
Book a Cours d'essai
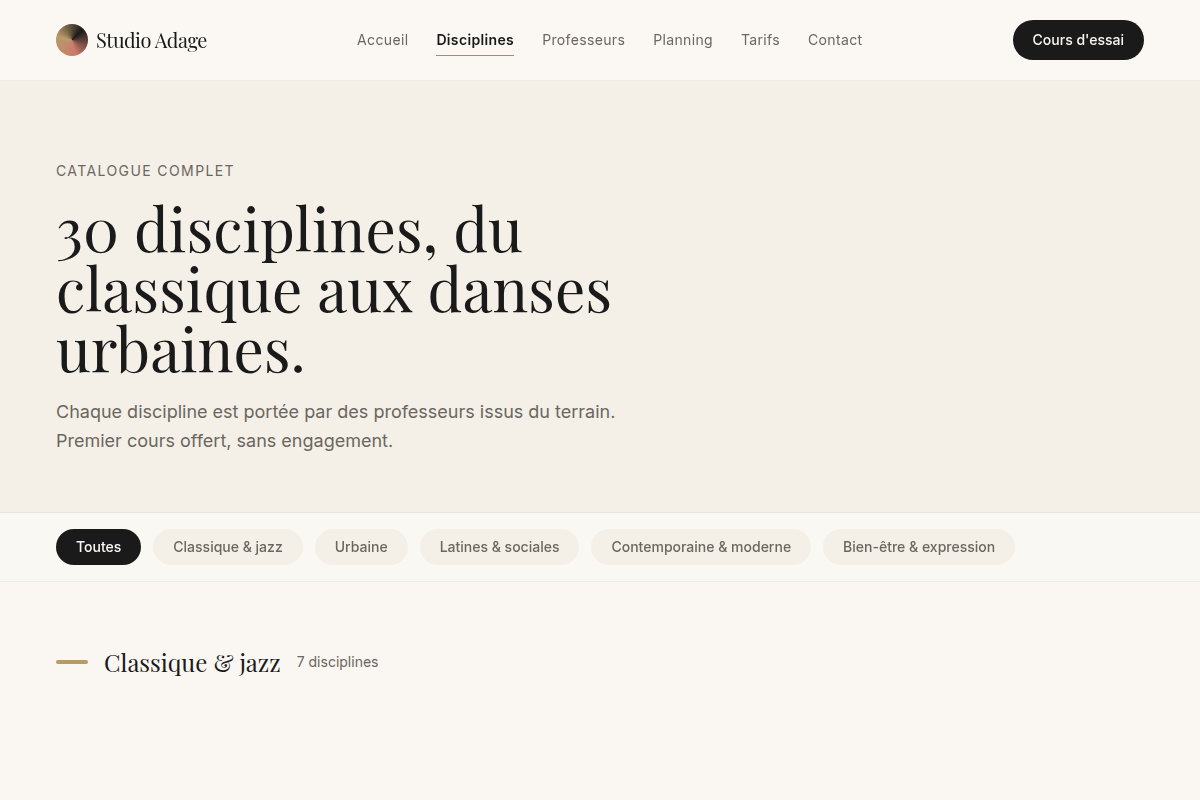coord(1078,40)
